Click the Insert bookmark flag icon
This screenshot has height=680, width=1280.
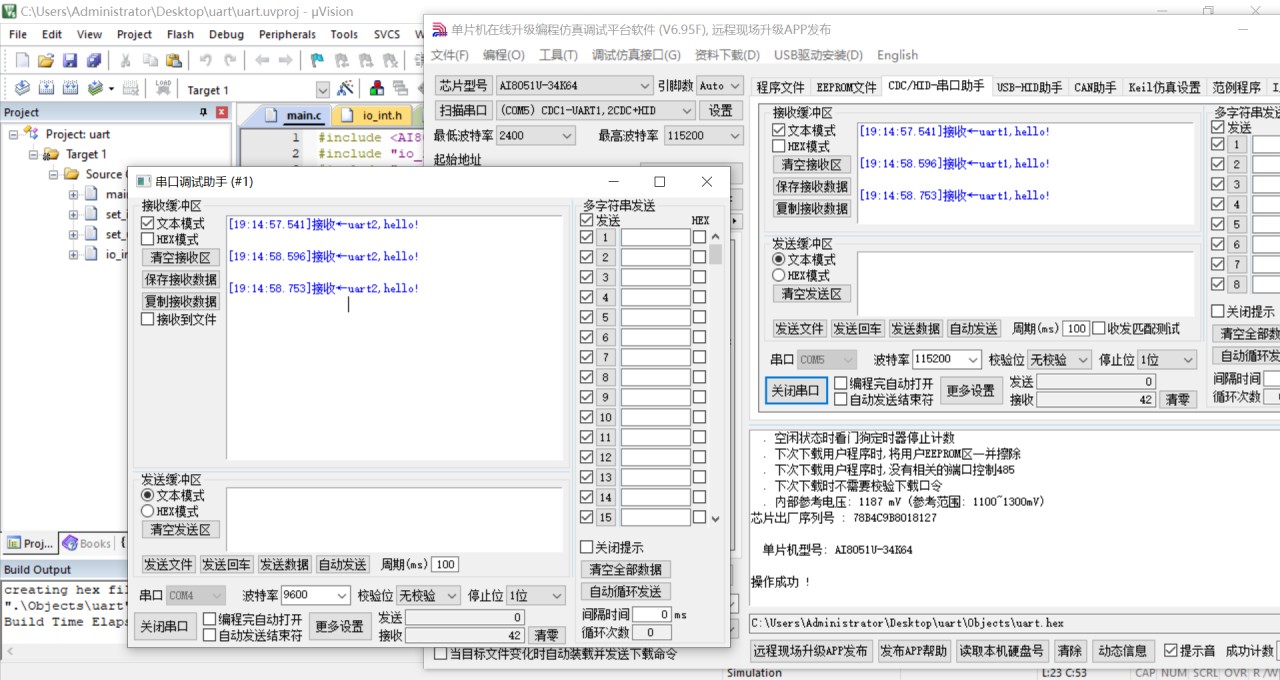316,60
